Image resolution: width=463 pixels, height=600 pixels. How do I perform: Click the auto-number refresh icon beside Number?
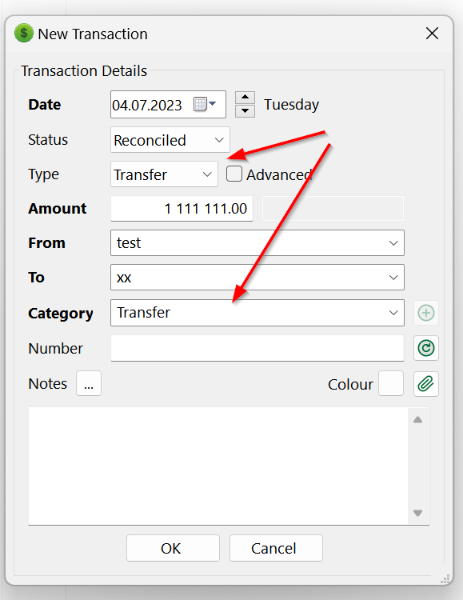coord(426,348)
